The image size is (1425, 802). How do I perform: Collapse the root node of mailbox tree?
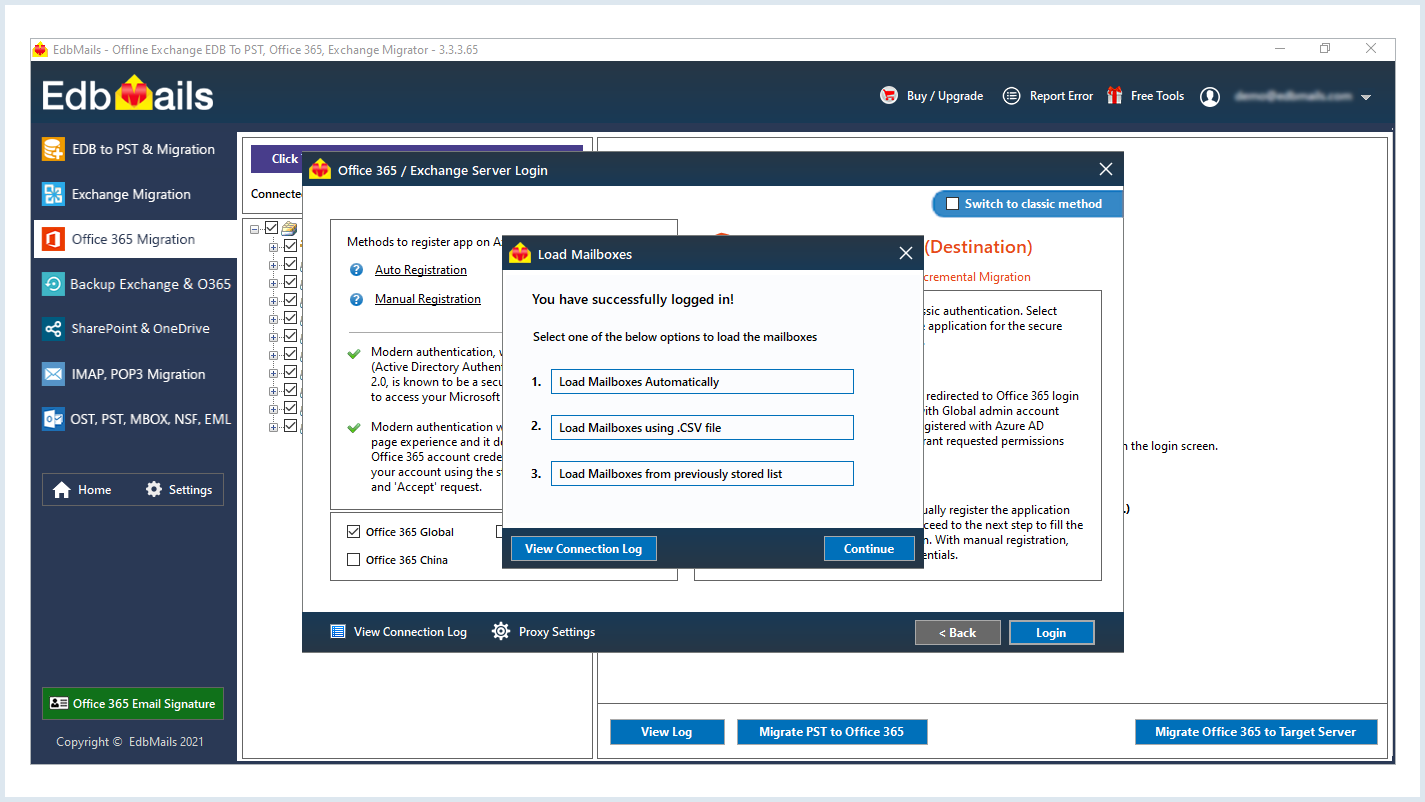256,228
